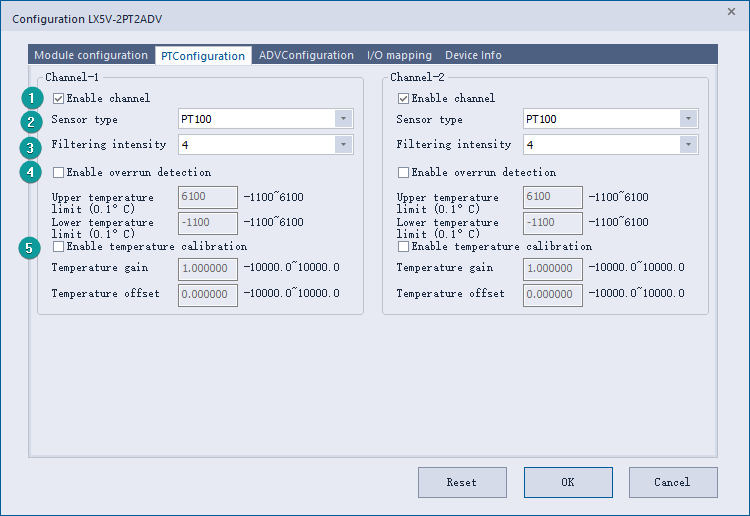Enable overrun detection for Channel-1

click(58, 172)
